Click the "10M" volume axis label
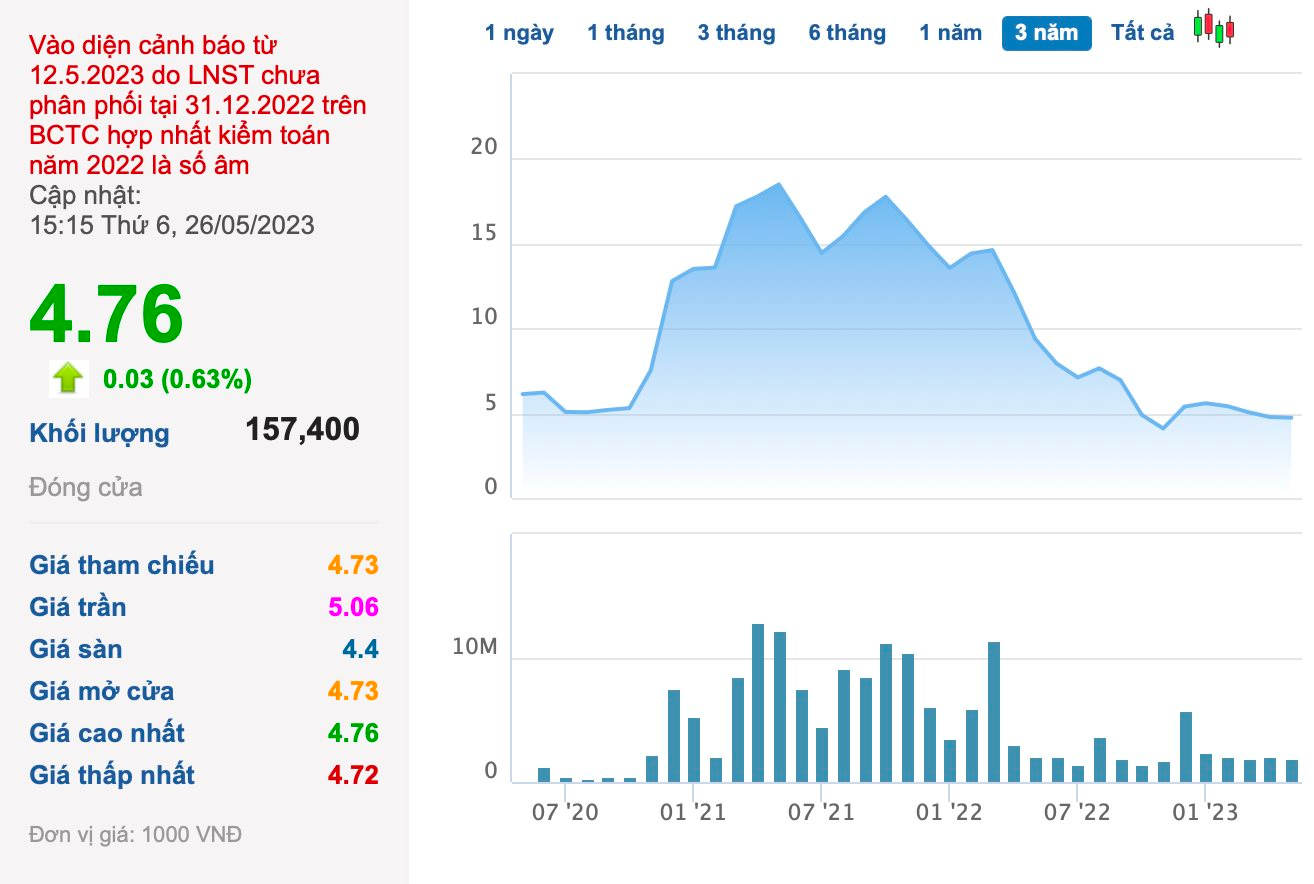Viewport: 1314px width, 884px height. pyautogui.click(x=474, y=647)
